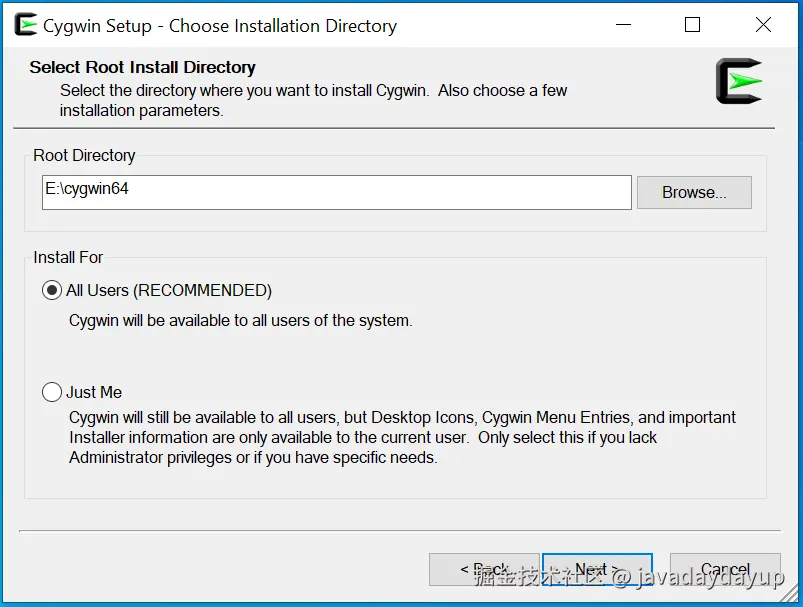Click the Next button to continue

(597, 567)
